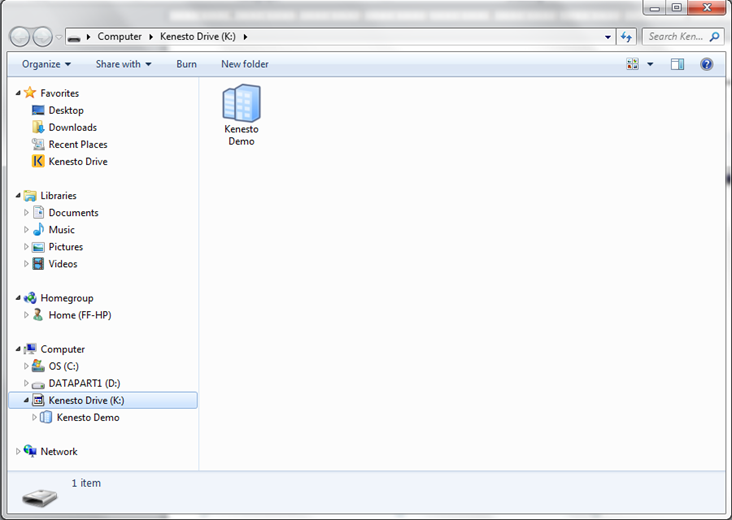
Task: Click the Music note icon
Action: 38,229
